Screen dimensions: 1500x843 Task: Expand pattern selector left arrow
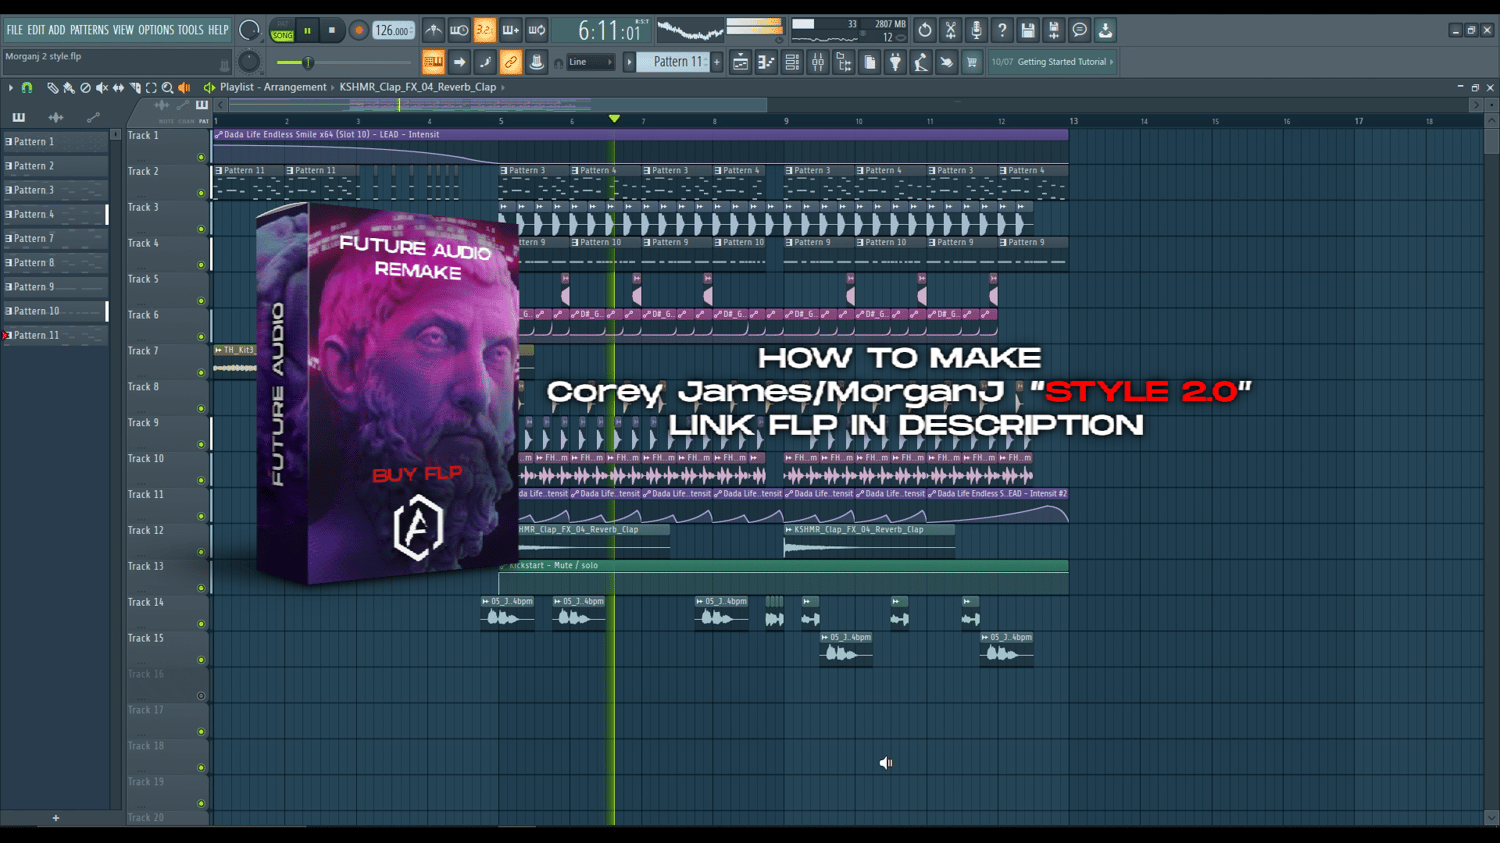point(630,62)
